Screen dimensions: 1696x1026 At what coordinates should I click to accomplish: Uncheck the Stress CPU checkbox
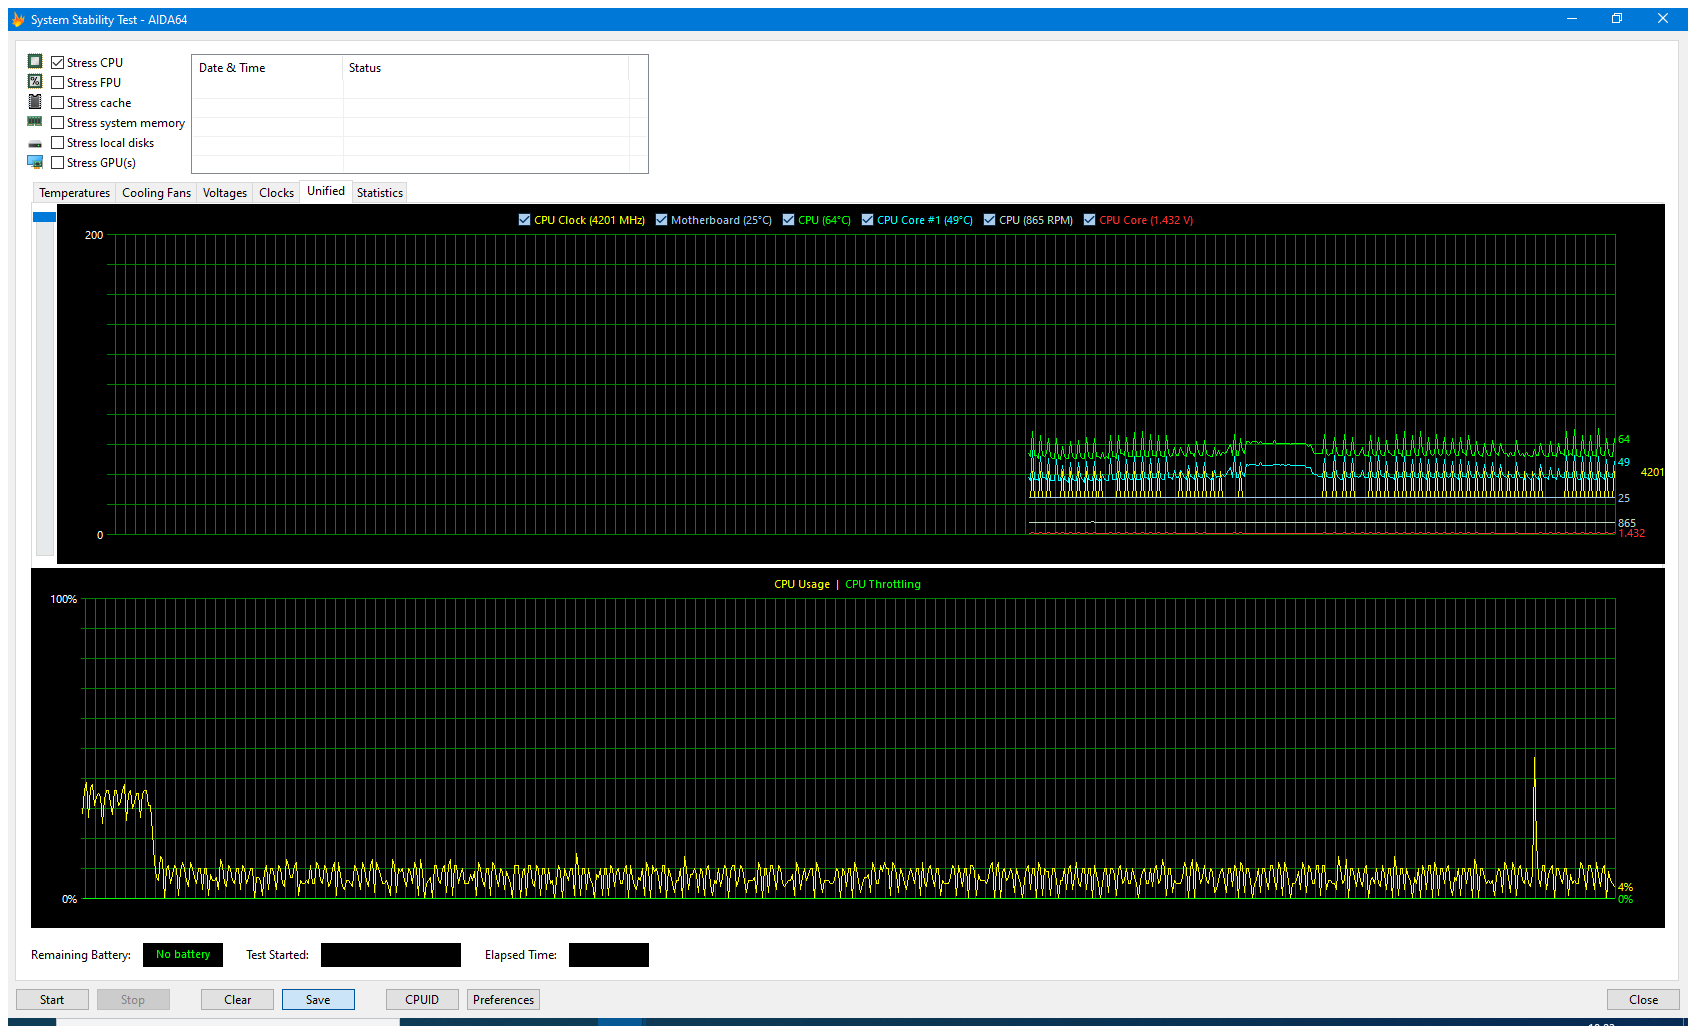click(58, 62)
